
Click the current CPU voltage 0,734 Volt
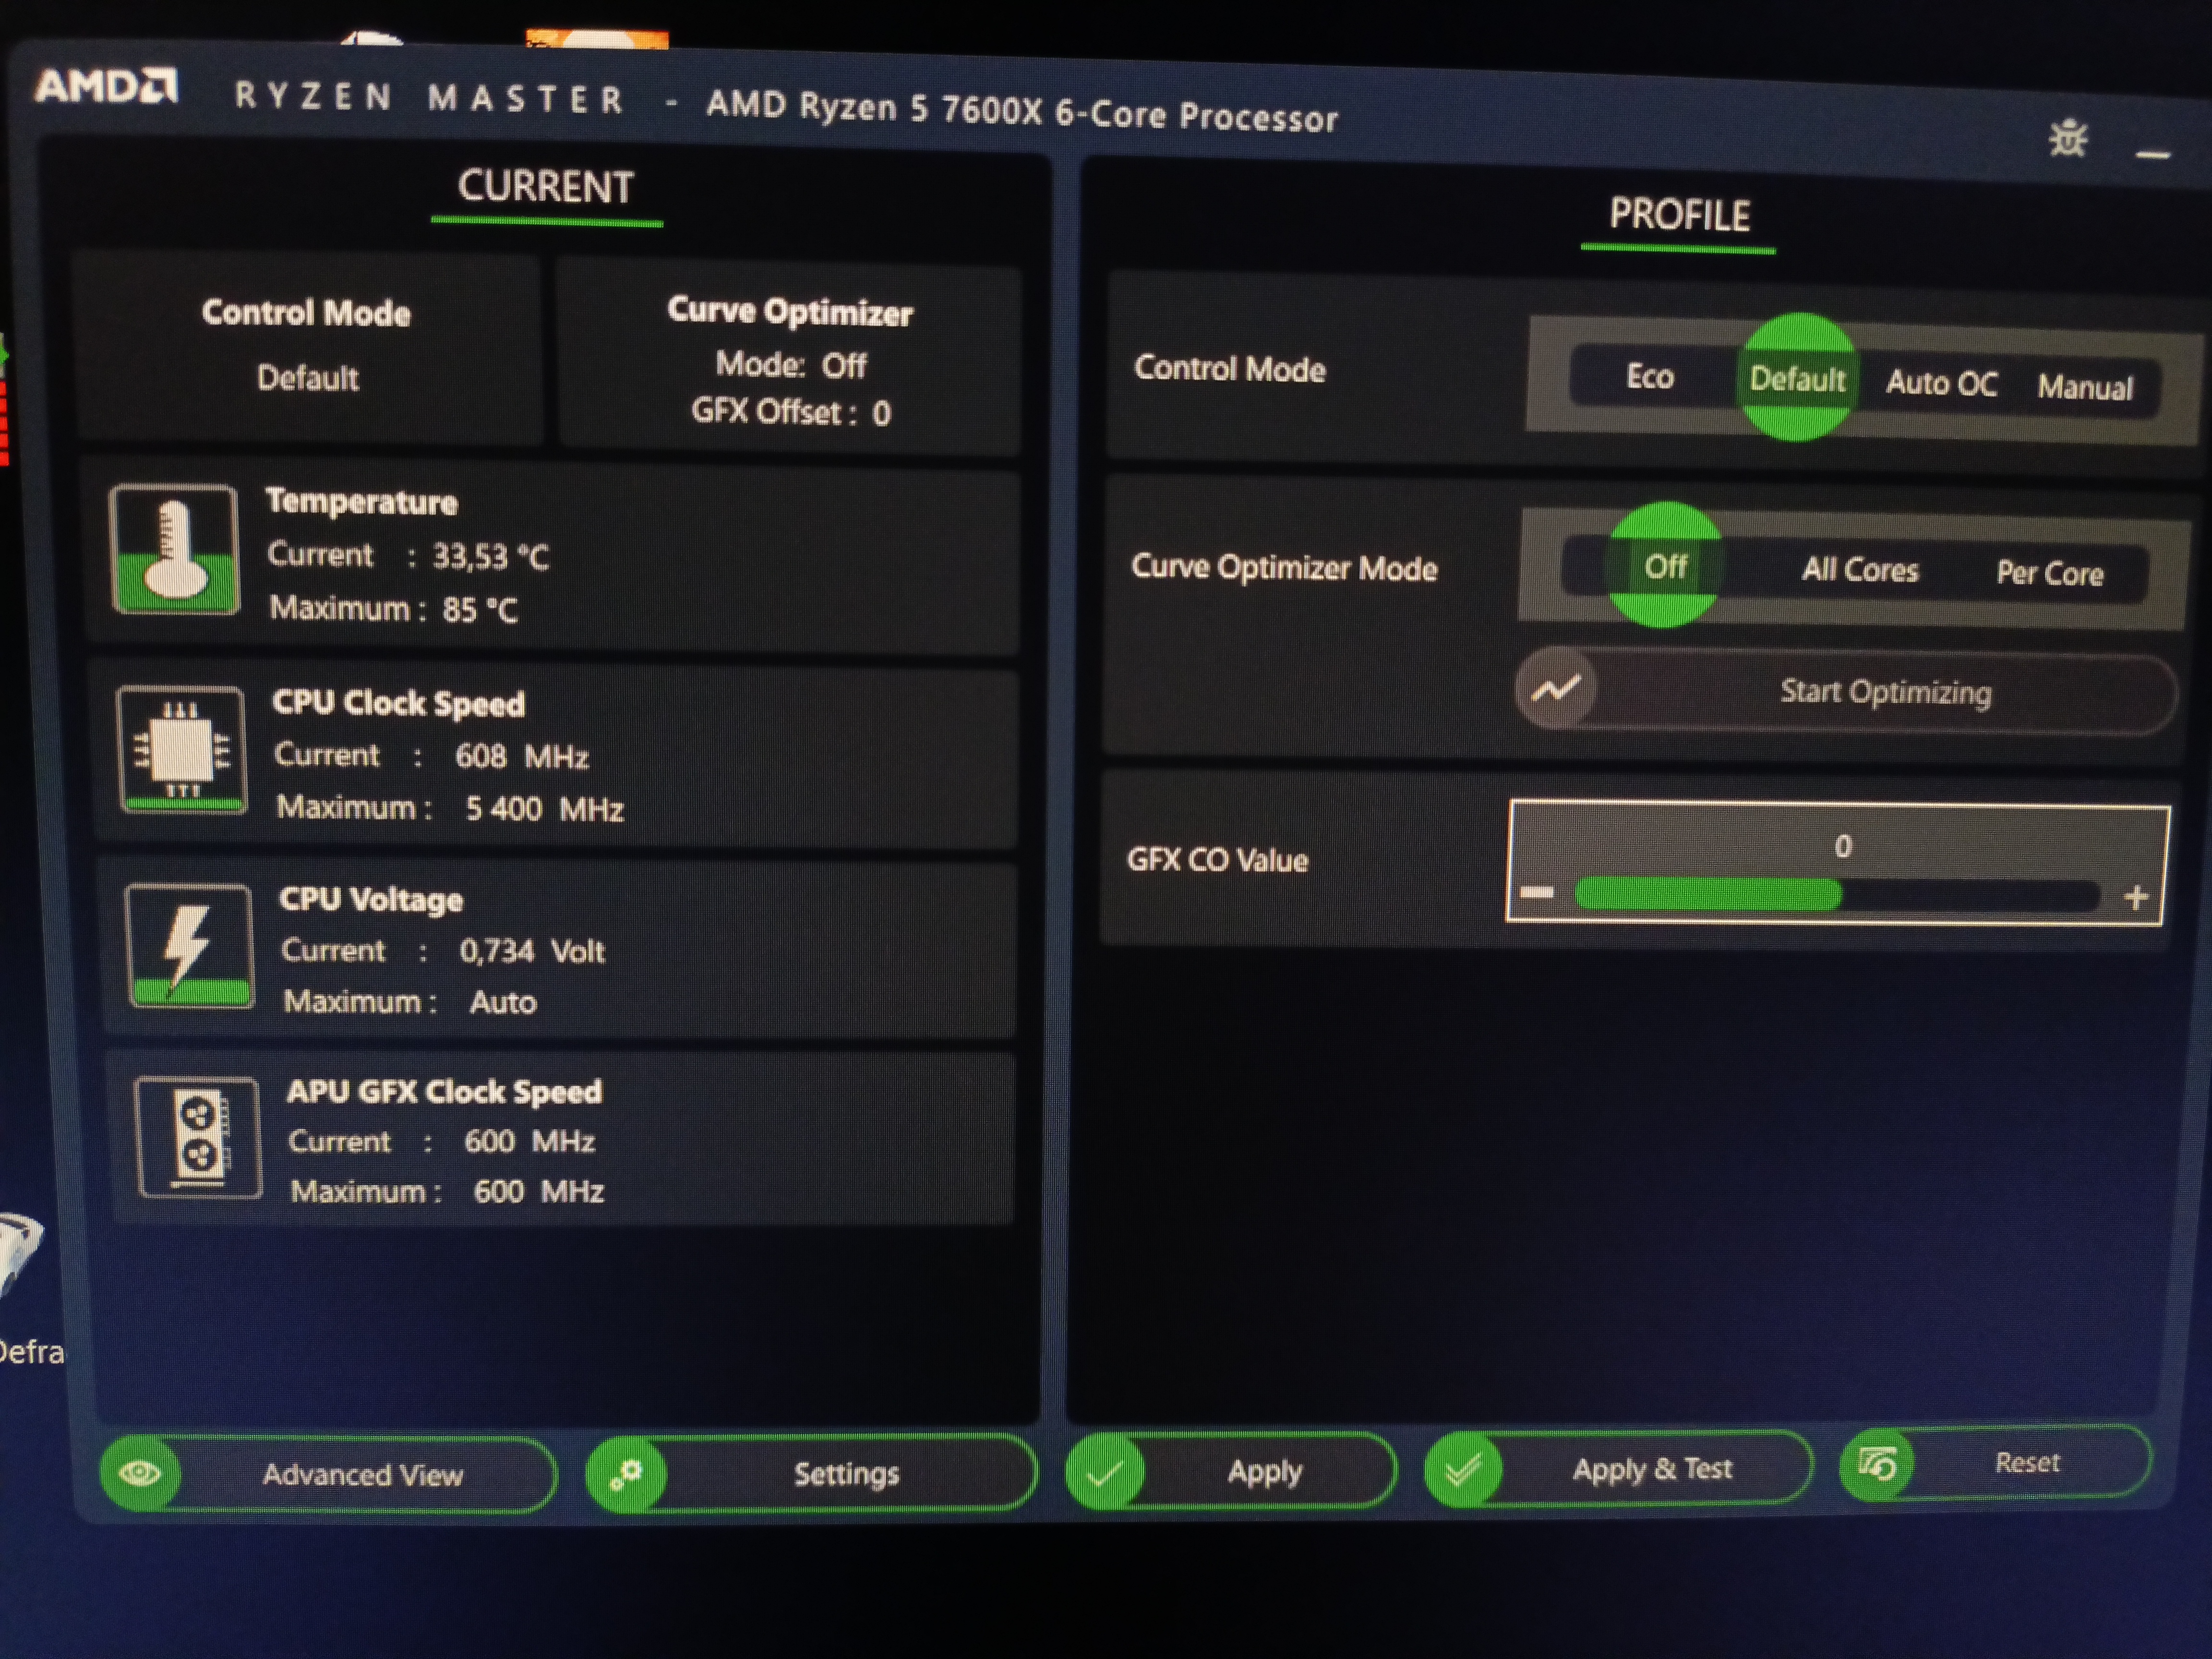[x=532, y=950]
